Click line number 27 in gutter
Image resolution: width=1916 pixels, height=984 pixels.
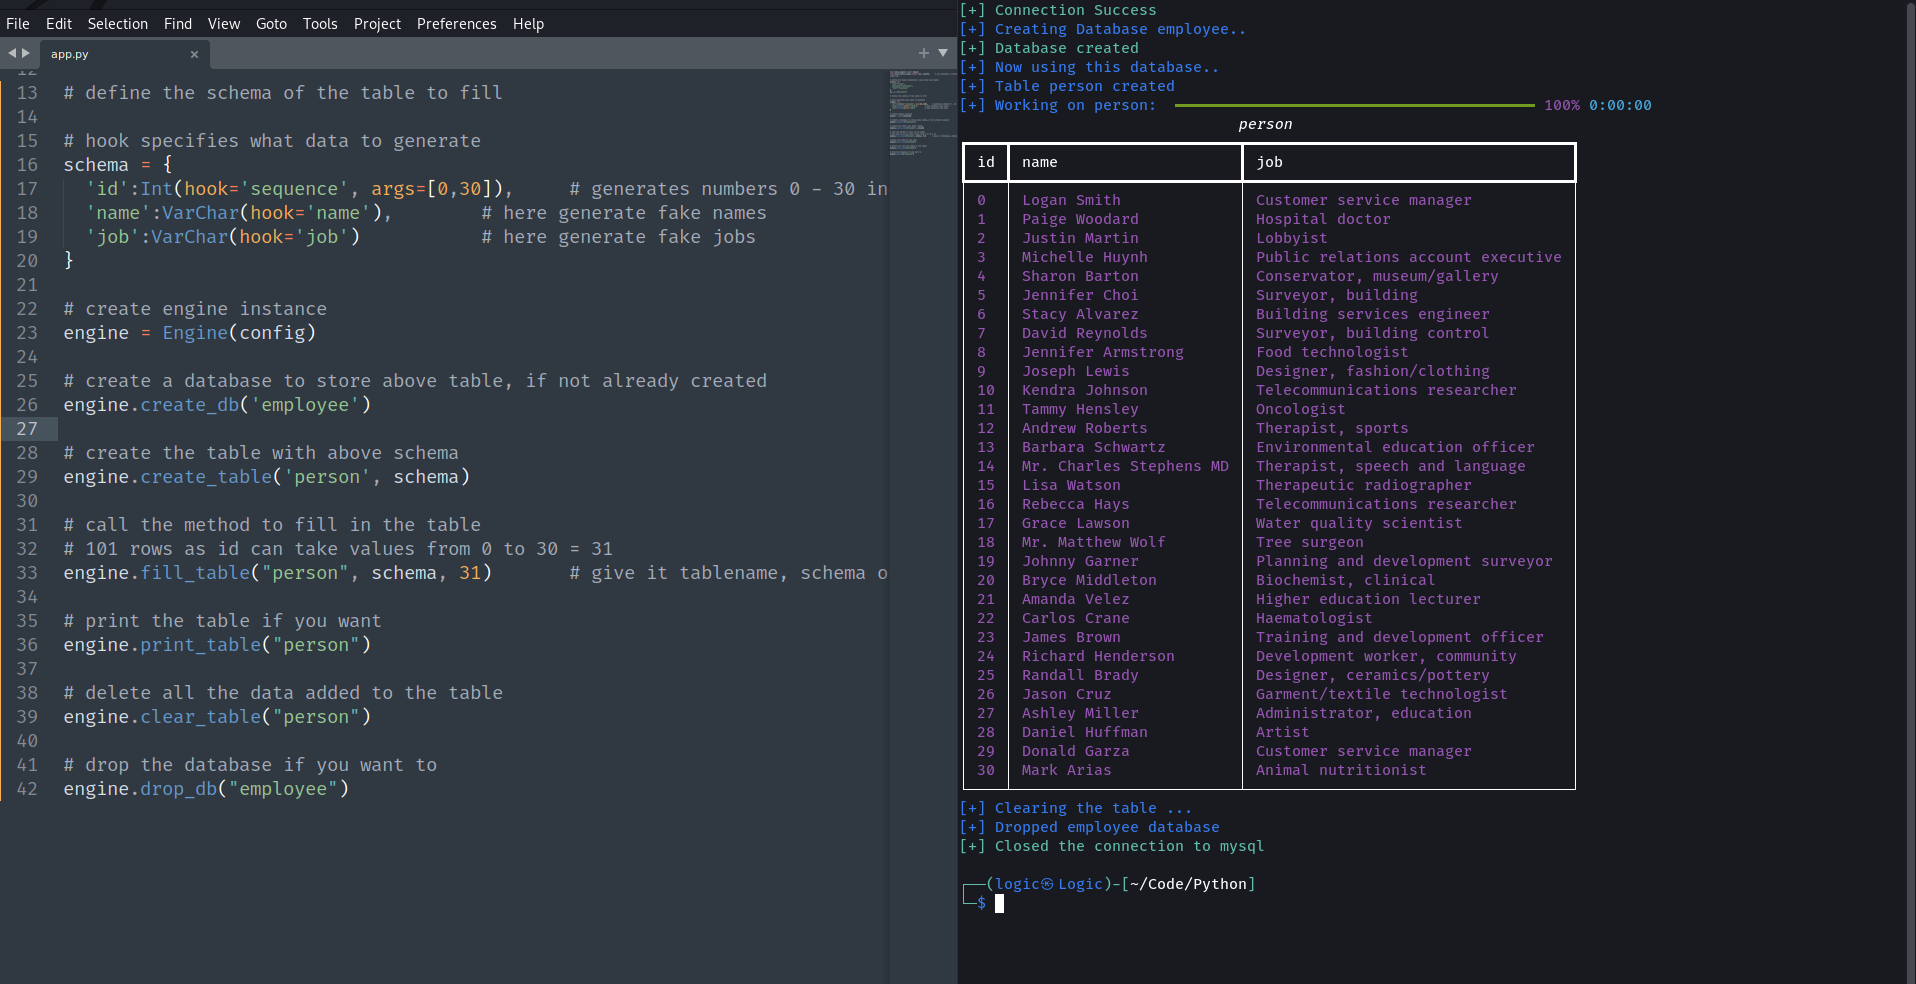click(x=27, y=429)
